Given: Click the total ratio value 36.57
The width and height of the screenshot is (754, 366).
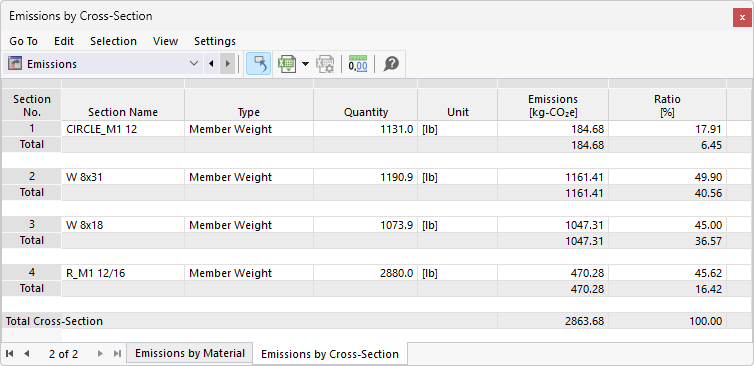Looking at the screenshot, I should (667, 241).
